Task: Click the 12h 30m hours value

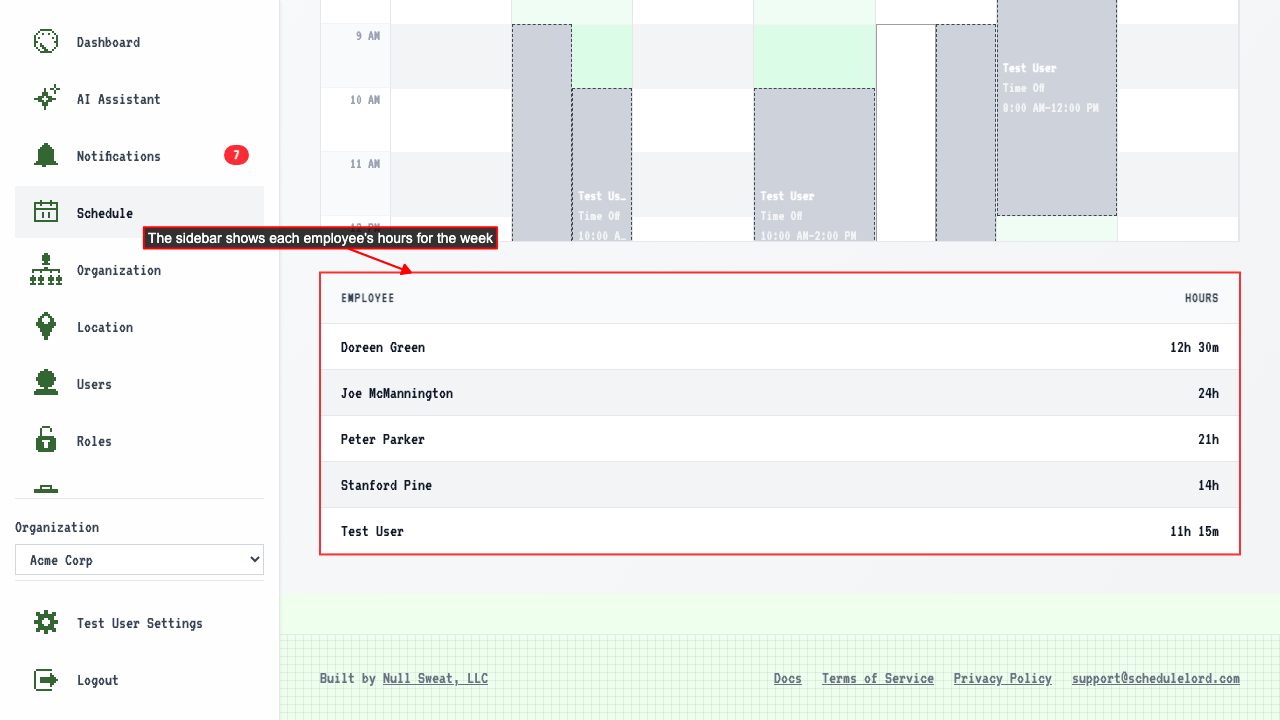Action: click(1194, 347)
